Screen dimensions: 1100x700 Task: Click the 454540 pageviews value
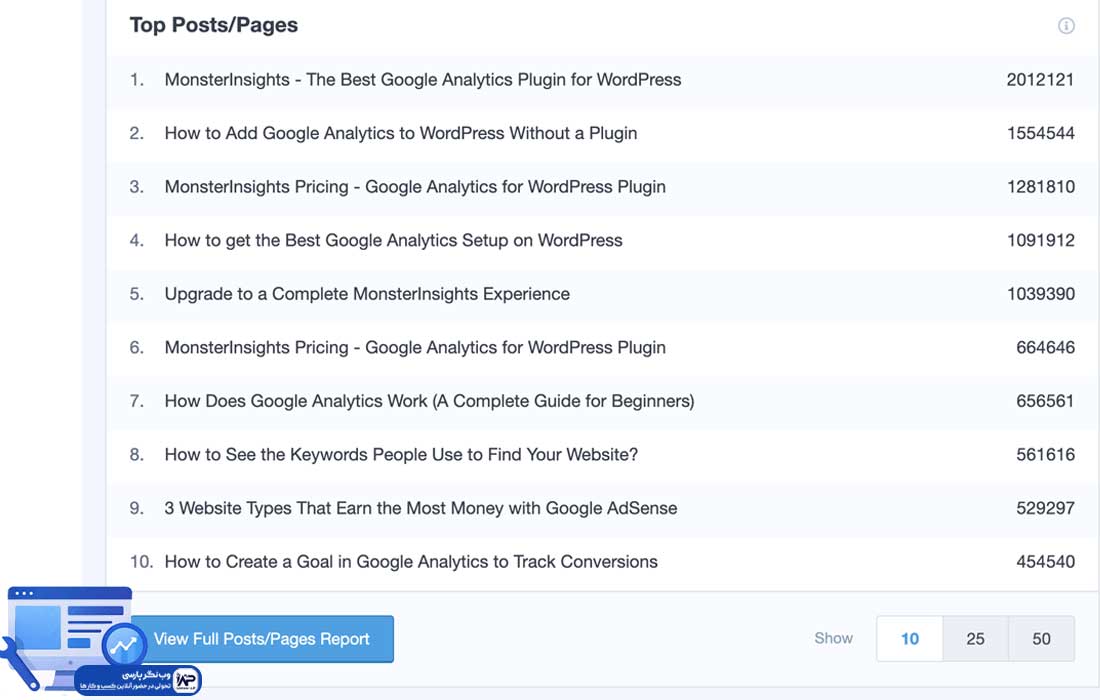[x=1045, y=562]
